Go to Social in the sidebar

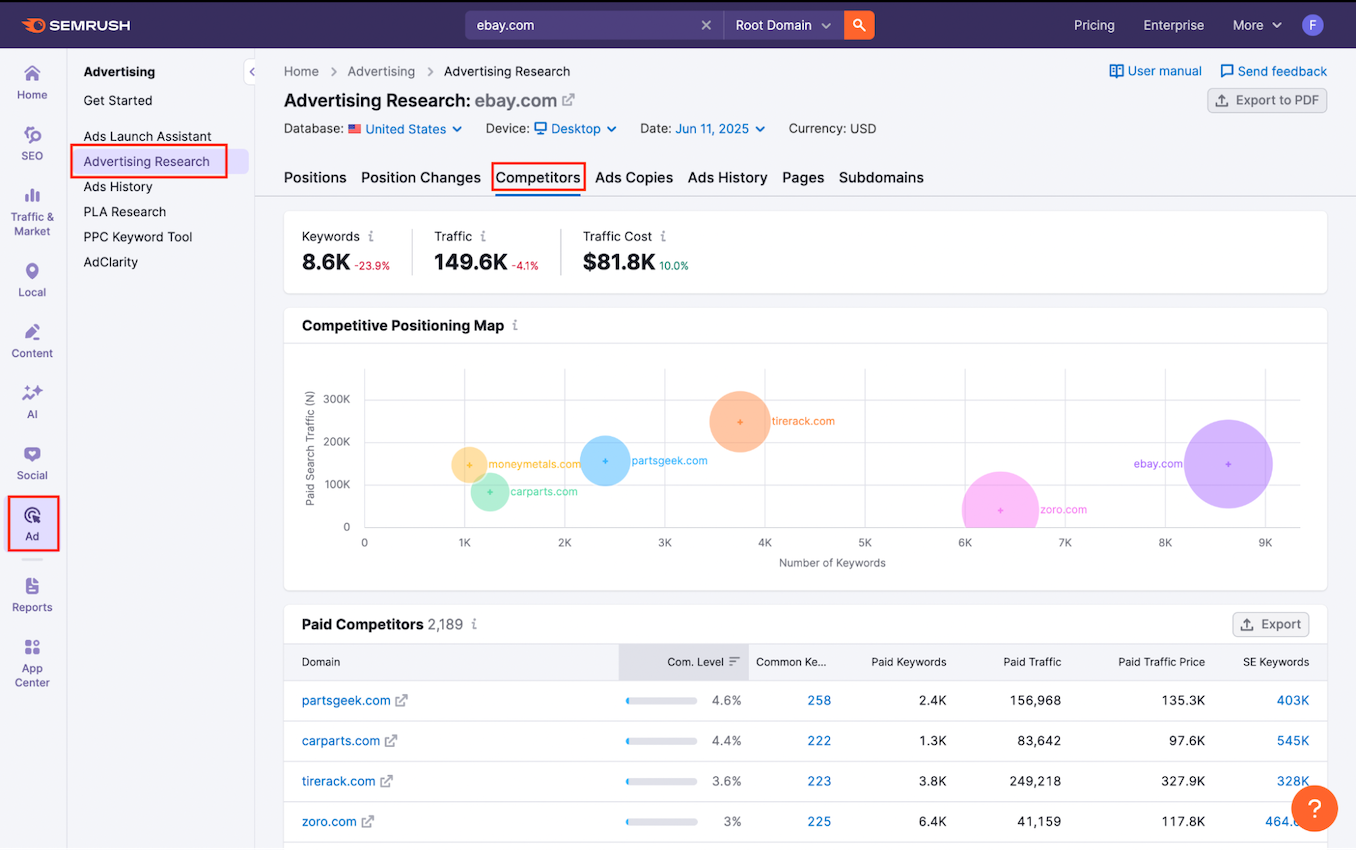click(32, 463)
